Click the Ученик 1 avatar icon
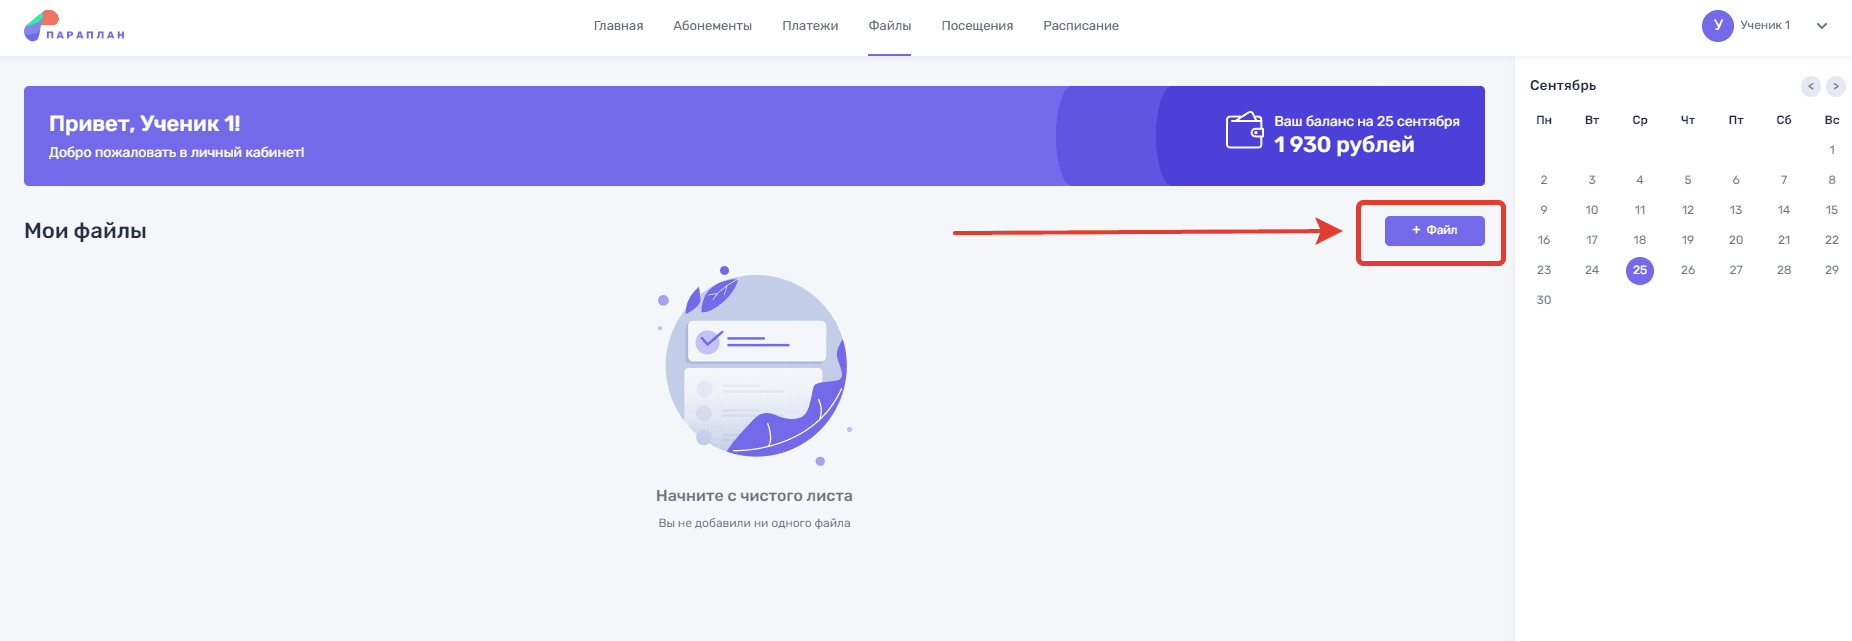This screenshot has width=1852, height=641. [1717, 26]
